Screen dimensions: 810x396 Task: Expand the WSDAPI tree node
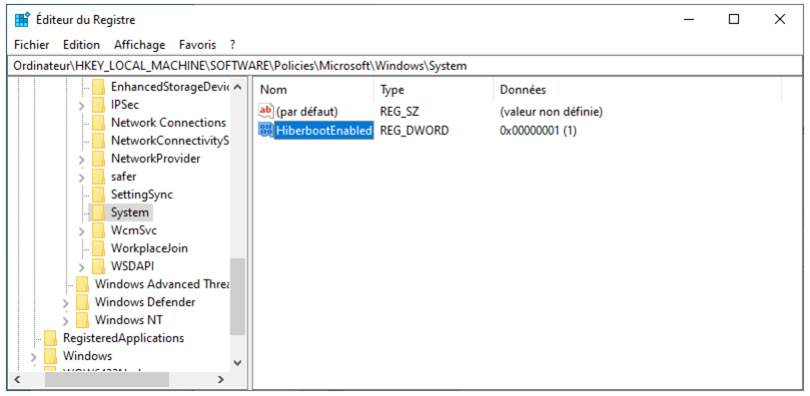82,267
